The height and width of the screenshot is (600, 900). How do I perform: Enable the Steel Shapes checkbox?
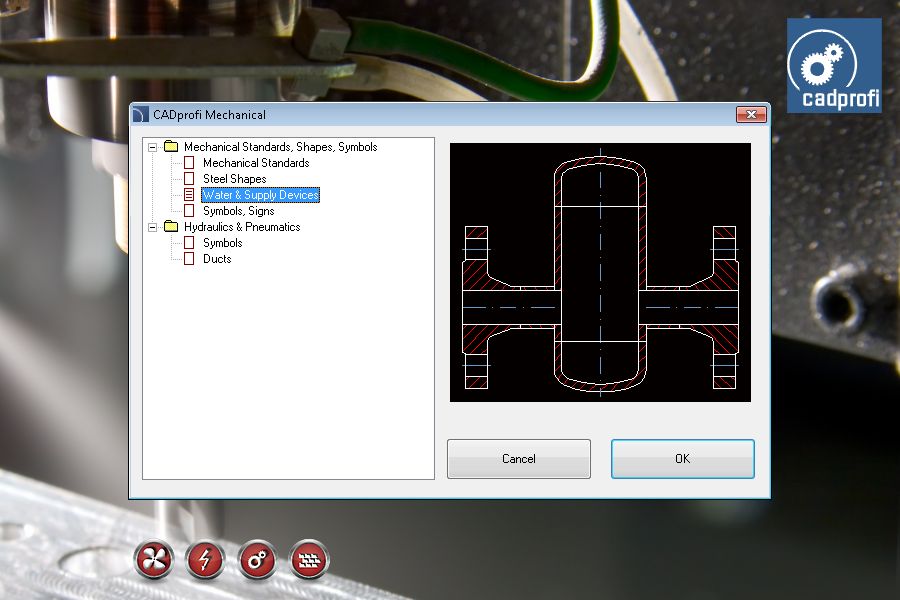tap(189, 179)
